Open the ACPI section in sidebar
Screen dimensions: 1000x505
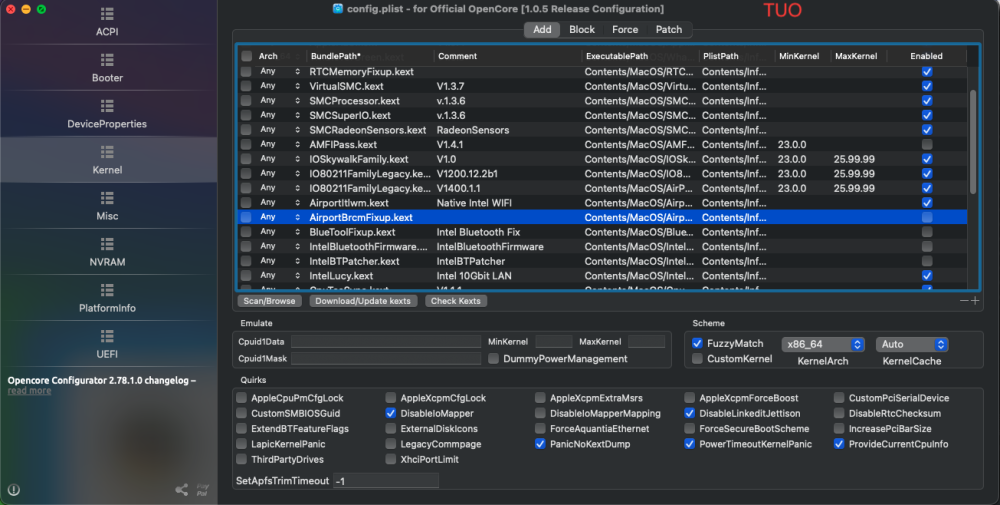[x=107, y=22]
